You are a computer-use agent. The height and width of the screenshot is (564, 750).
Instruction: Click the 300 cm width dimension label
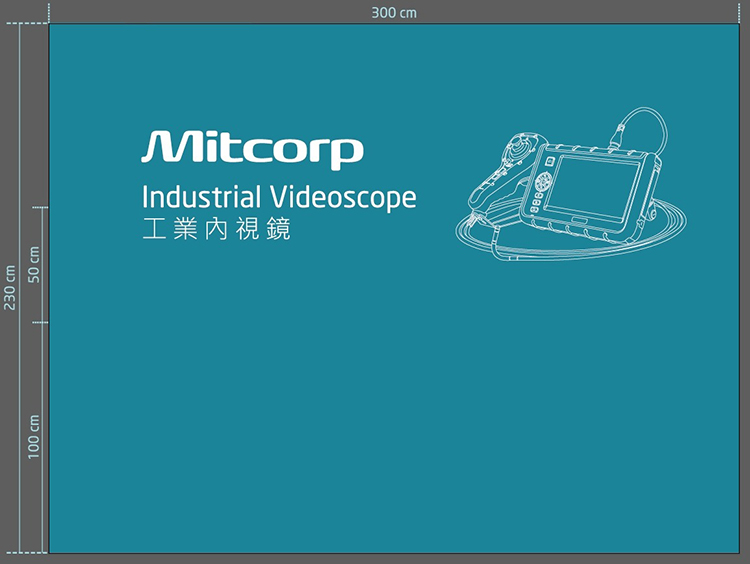click(394, 12)
